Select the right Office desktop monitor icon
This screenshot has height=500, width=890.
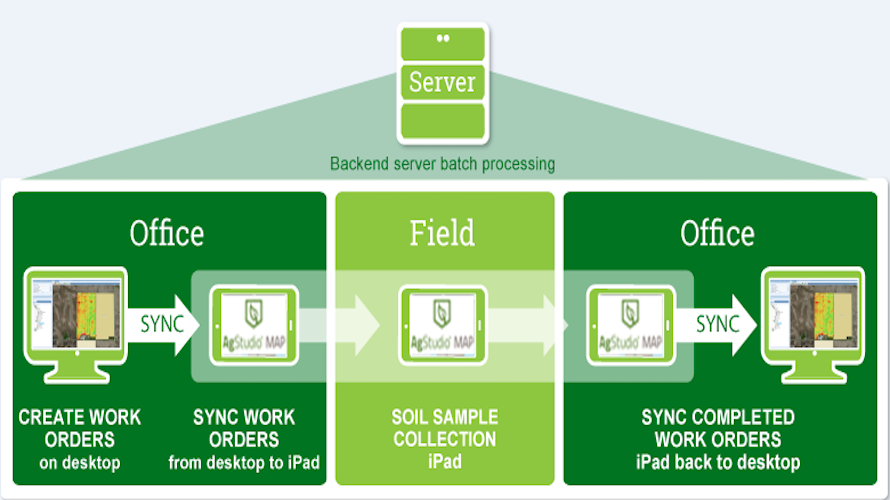tap(813, 325)
